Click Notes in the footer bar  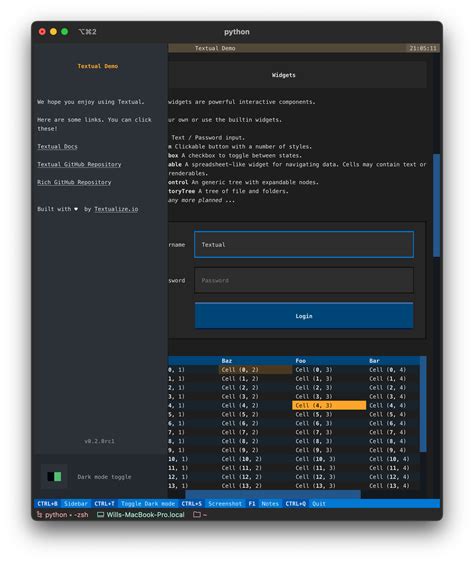click(270, 504)
